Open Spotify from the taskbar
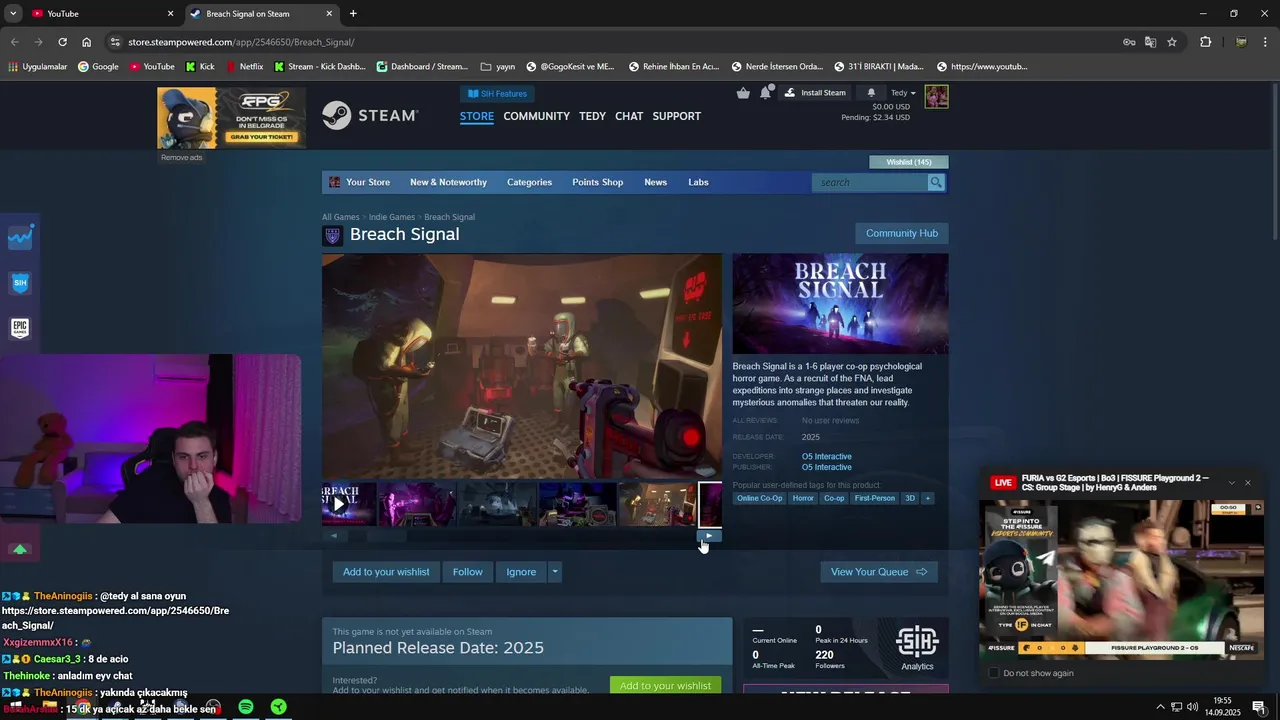 tap(246, 707)
